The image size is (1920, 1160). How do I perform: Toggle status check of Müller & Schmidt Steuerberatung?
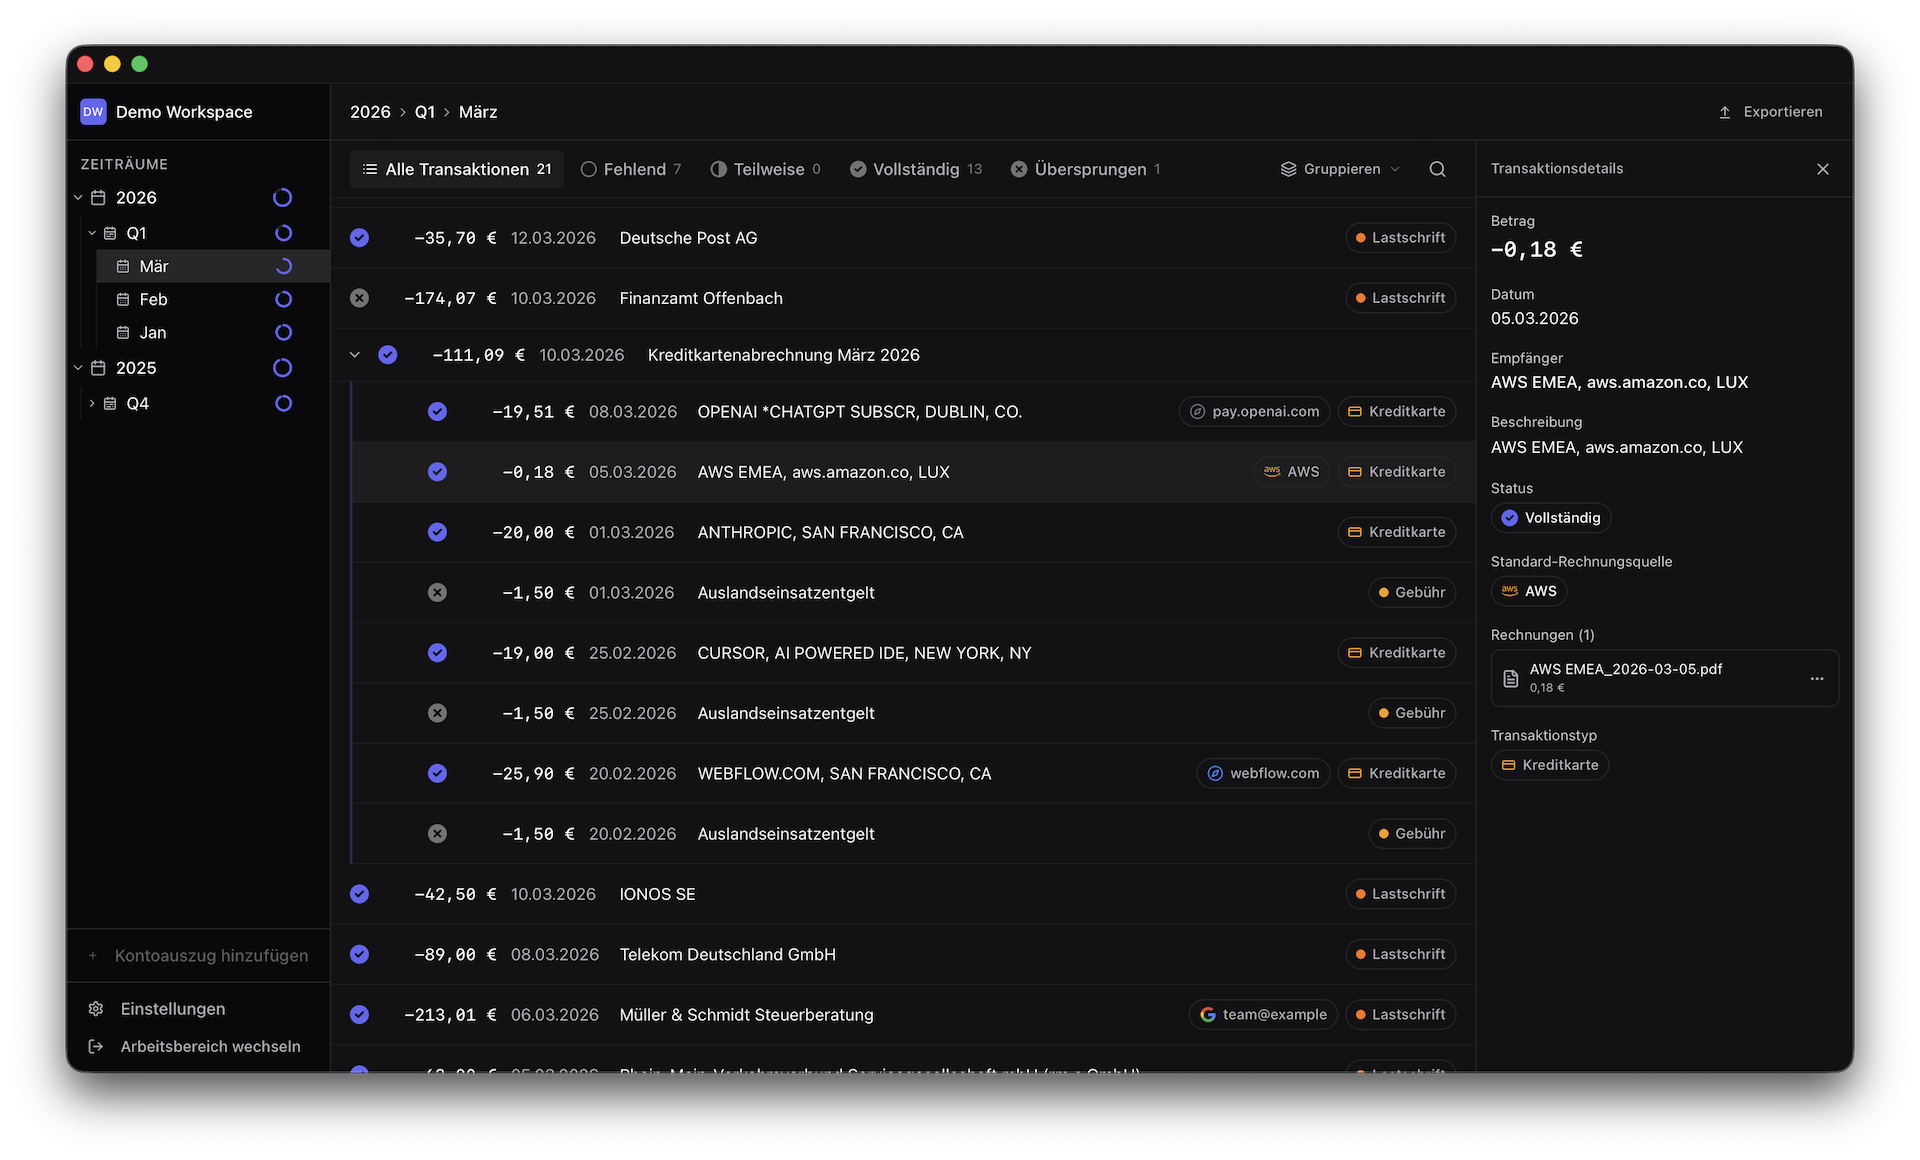pyautogui.click(x=359, y=1014)
